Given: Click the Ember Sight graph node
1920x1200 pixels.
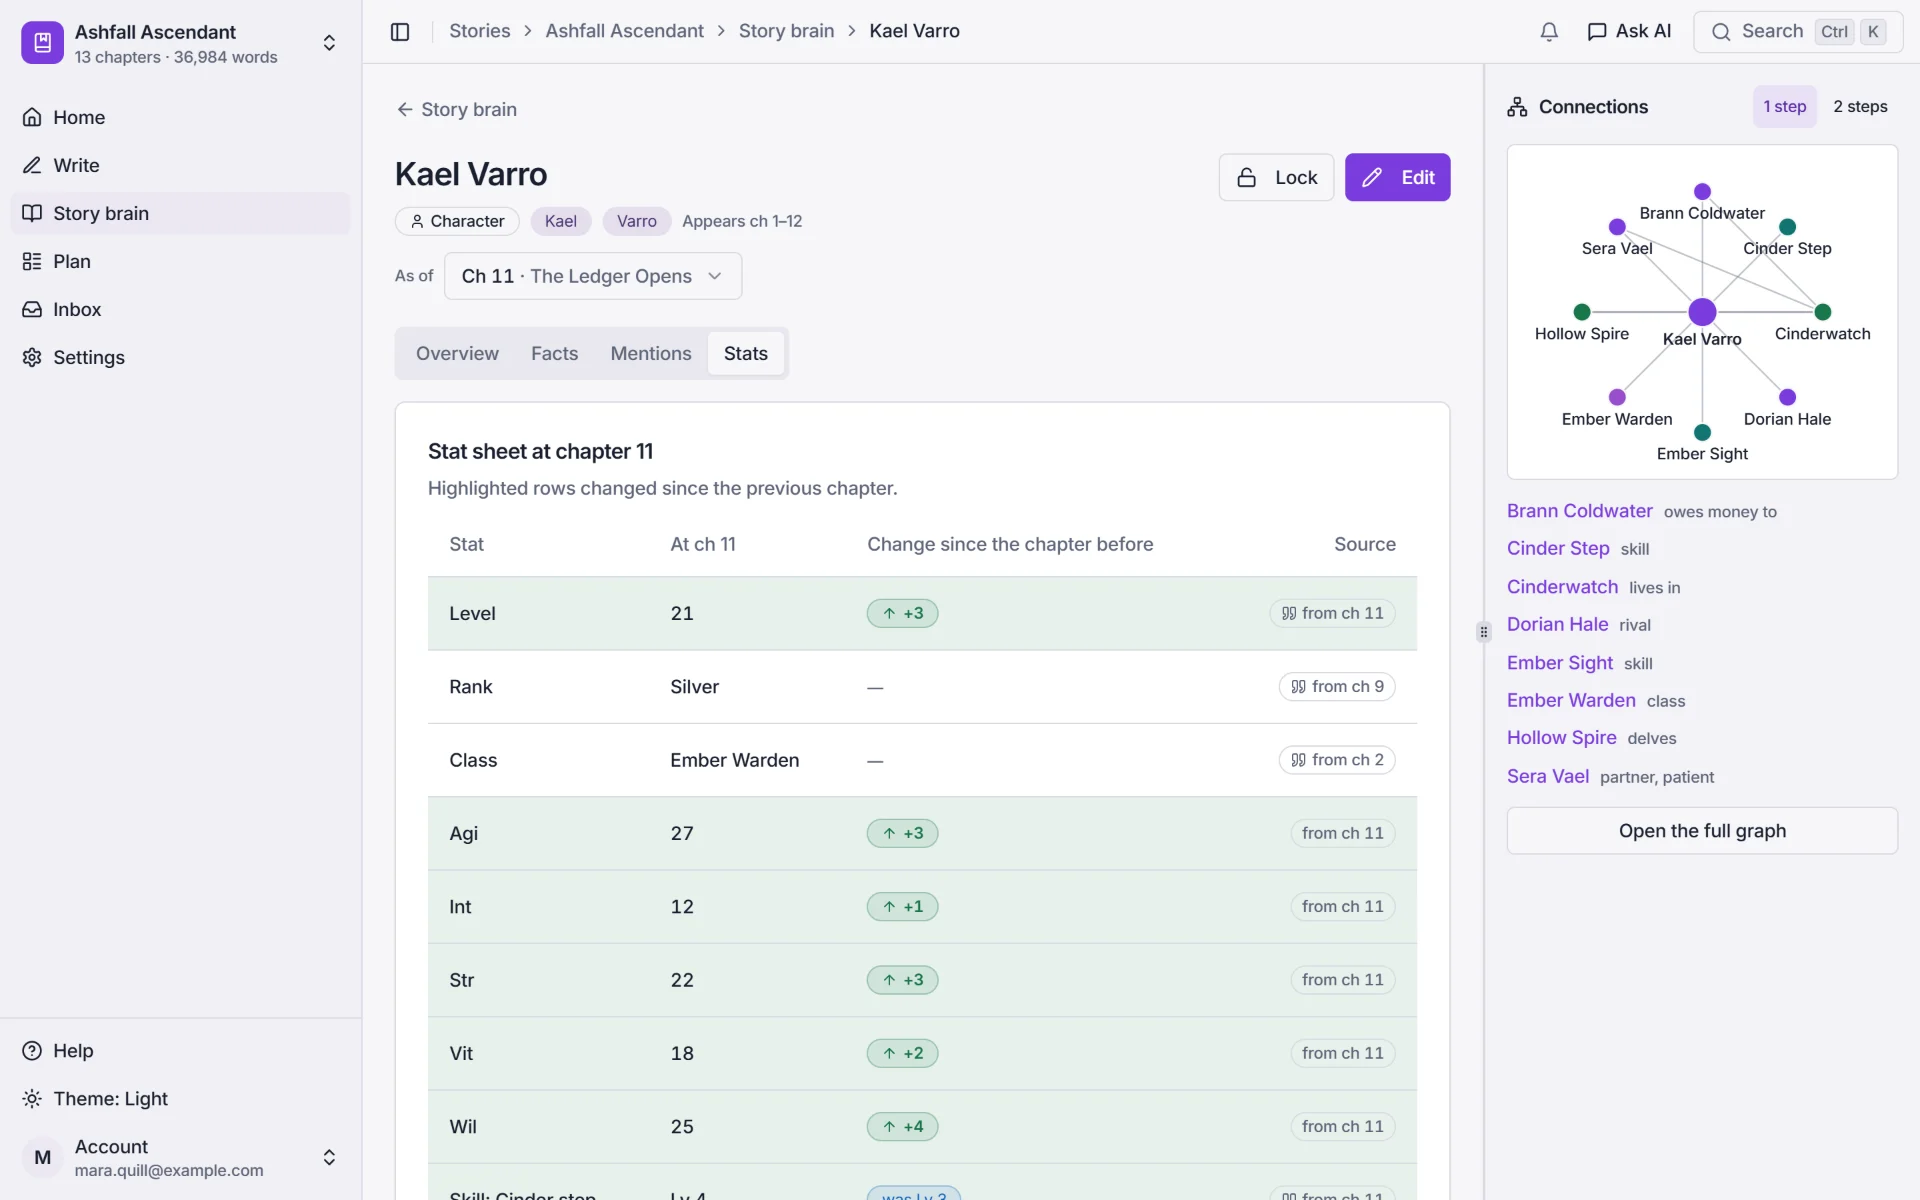Looking at the screenshot, I should point(1702,432).
